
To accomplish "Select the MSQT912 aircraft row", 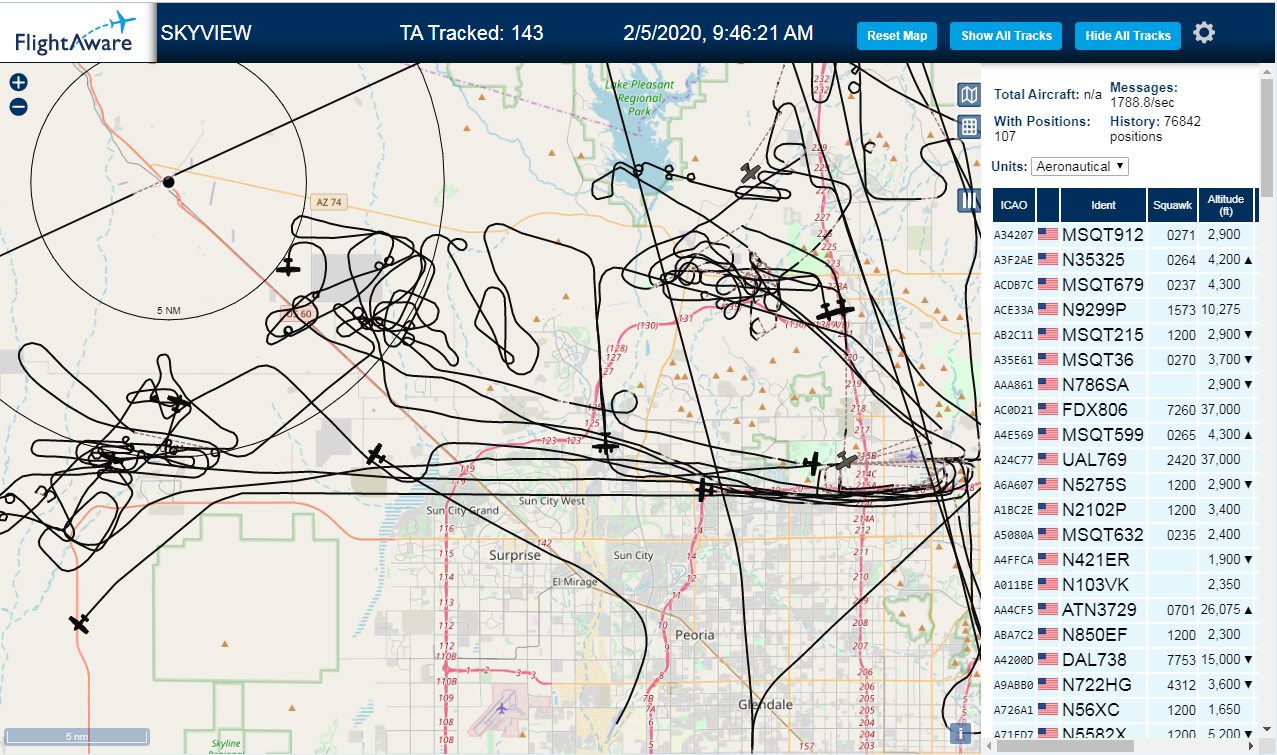I will (x=1124, y=234).
